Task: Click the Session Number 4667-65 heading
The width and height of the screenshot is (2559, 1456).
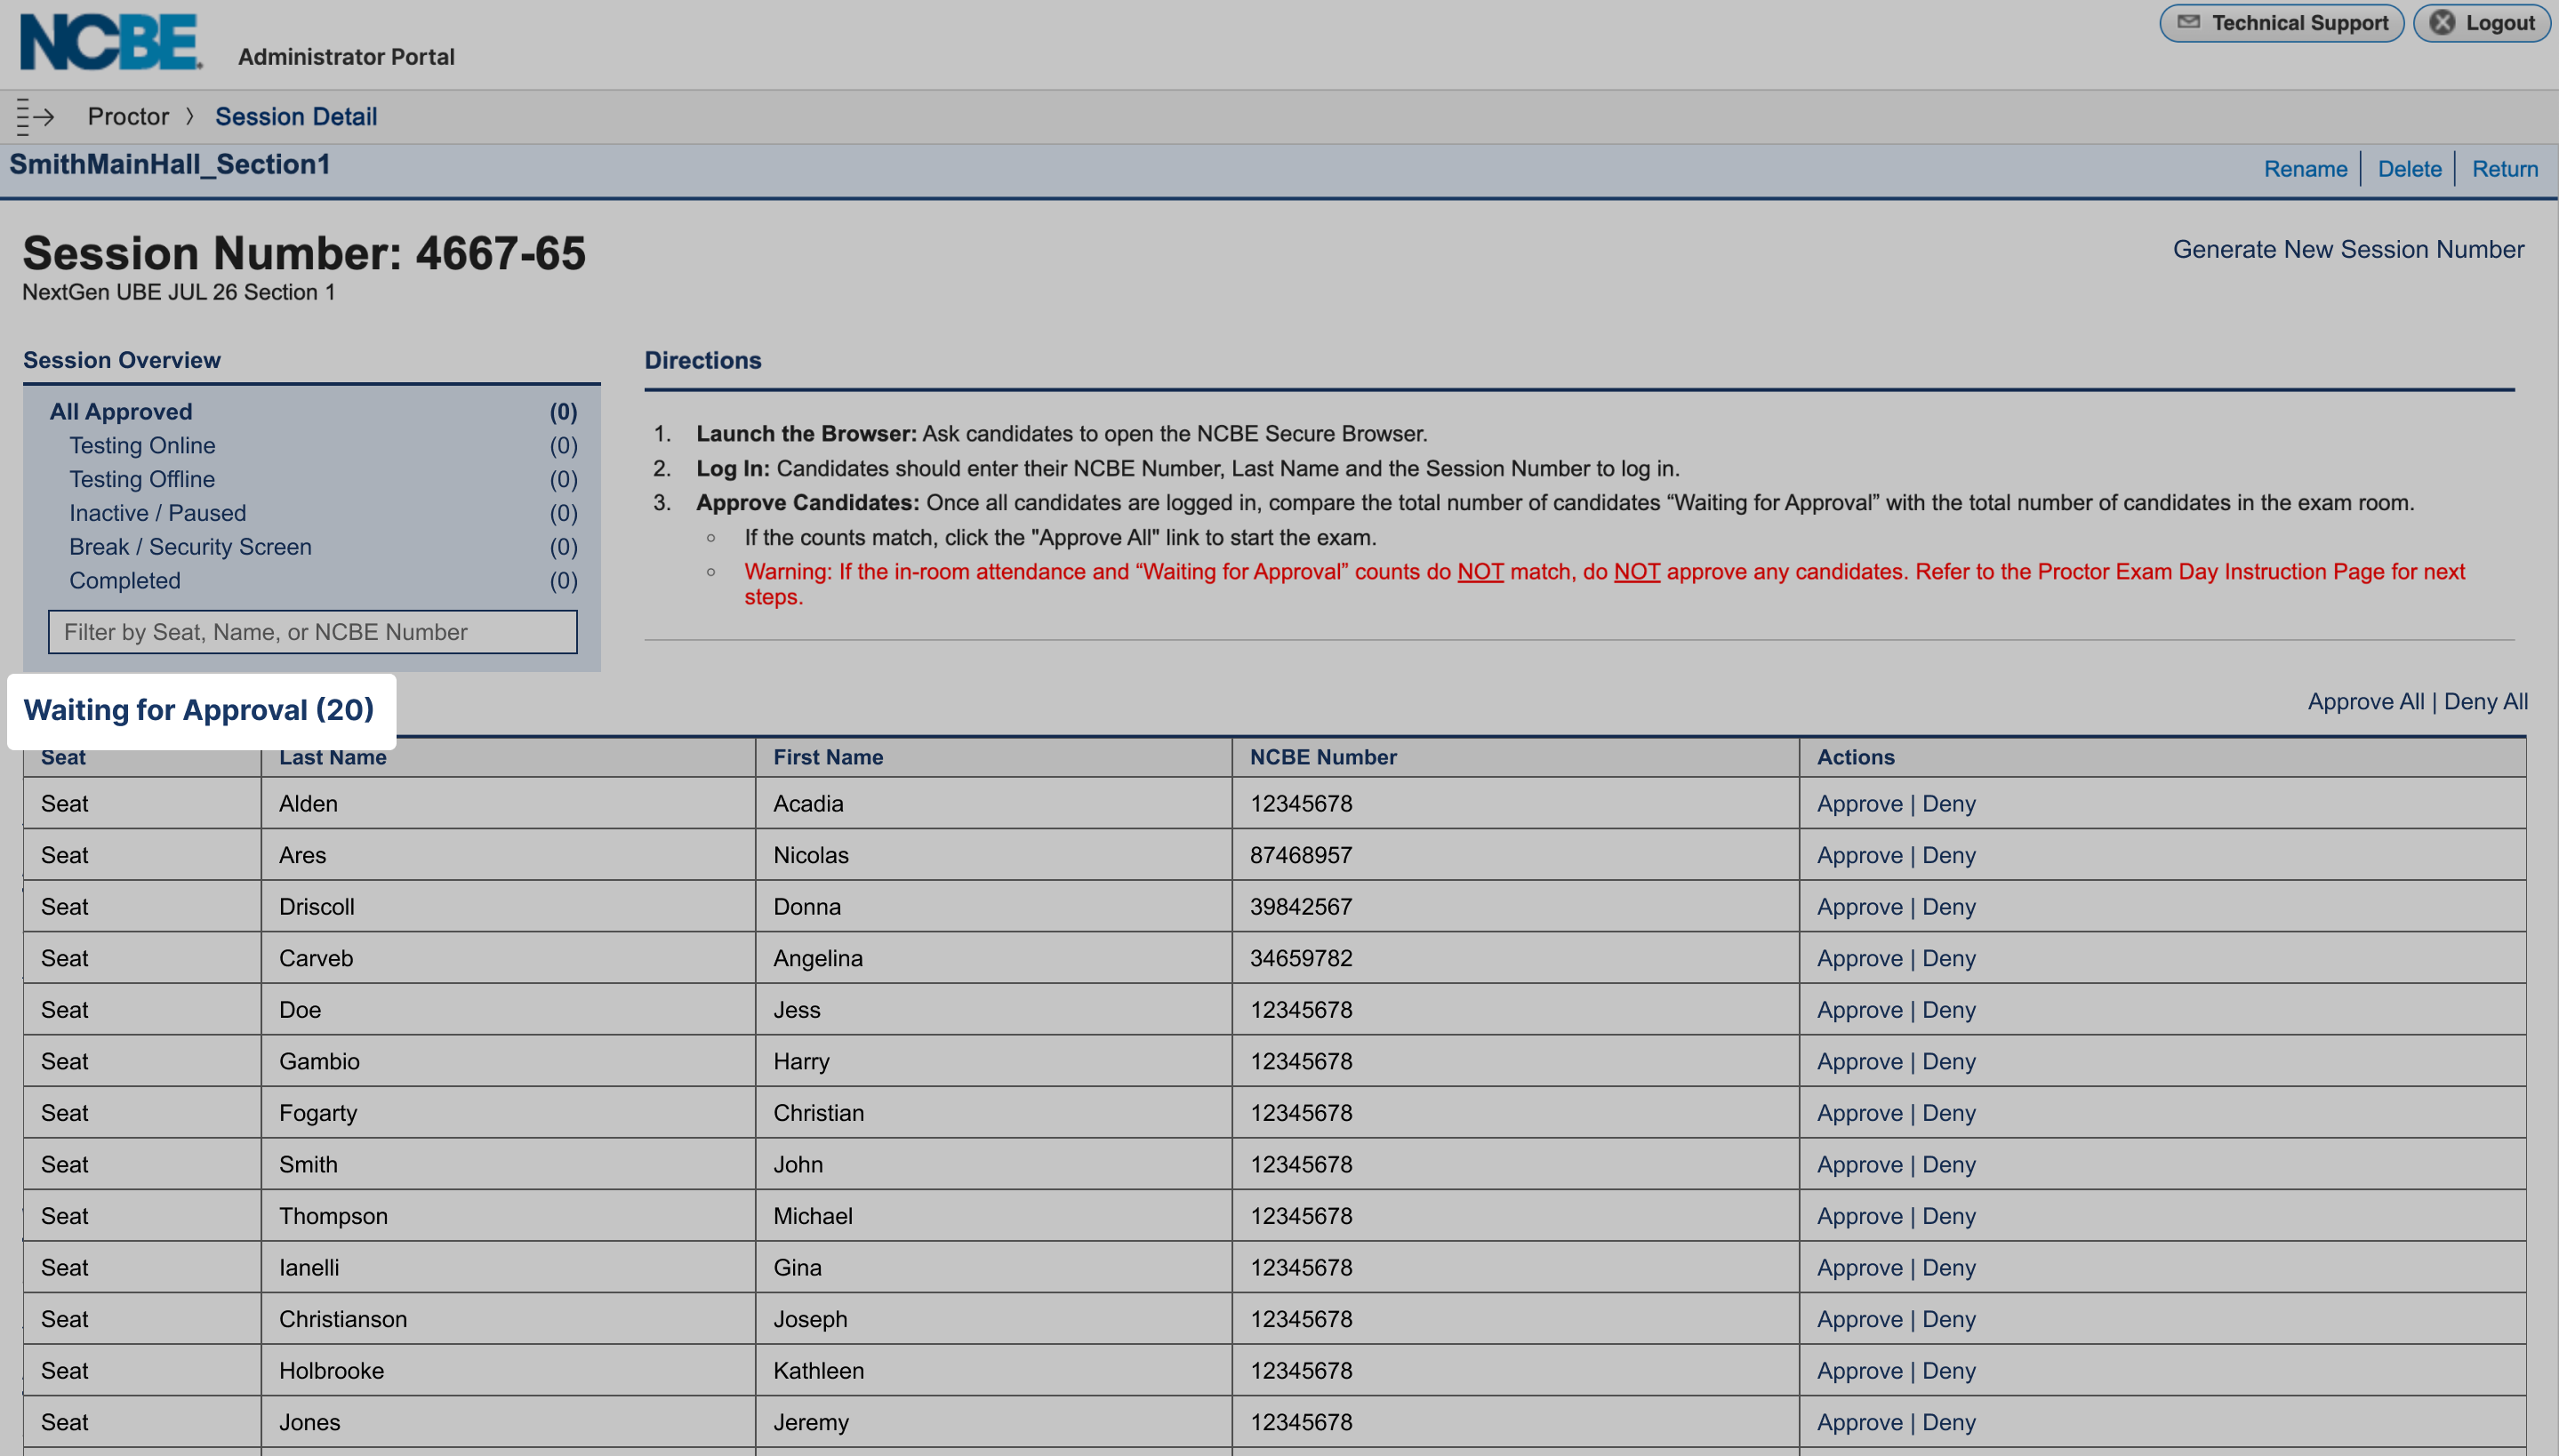Action: (x=304, y=254)
